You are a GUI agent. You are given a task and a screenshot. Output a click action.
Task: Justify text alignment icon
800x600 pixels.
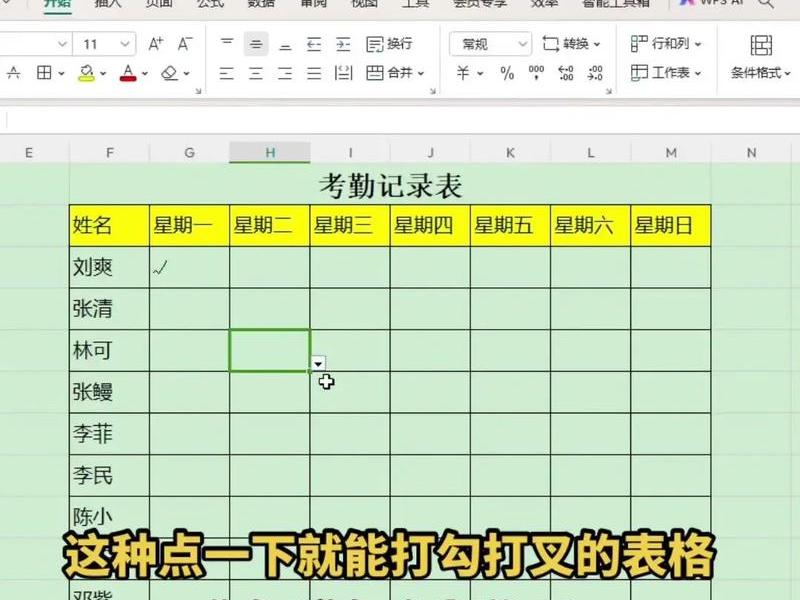(314, 73)
